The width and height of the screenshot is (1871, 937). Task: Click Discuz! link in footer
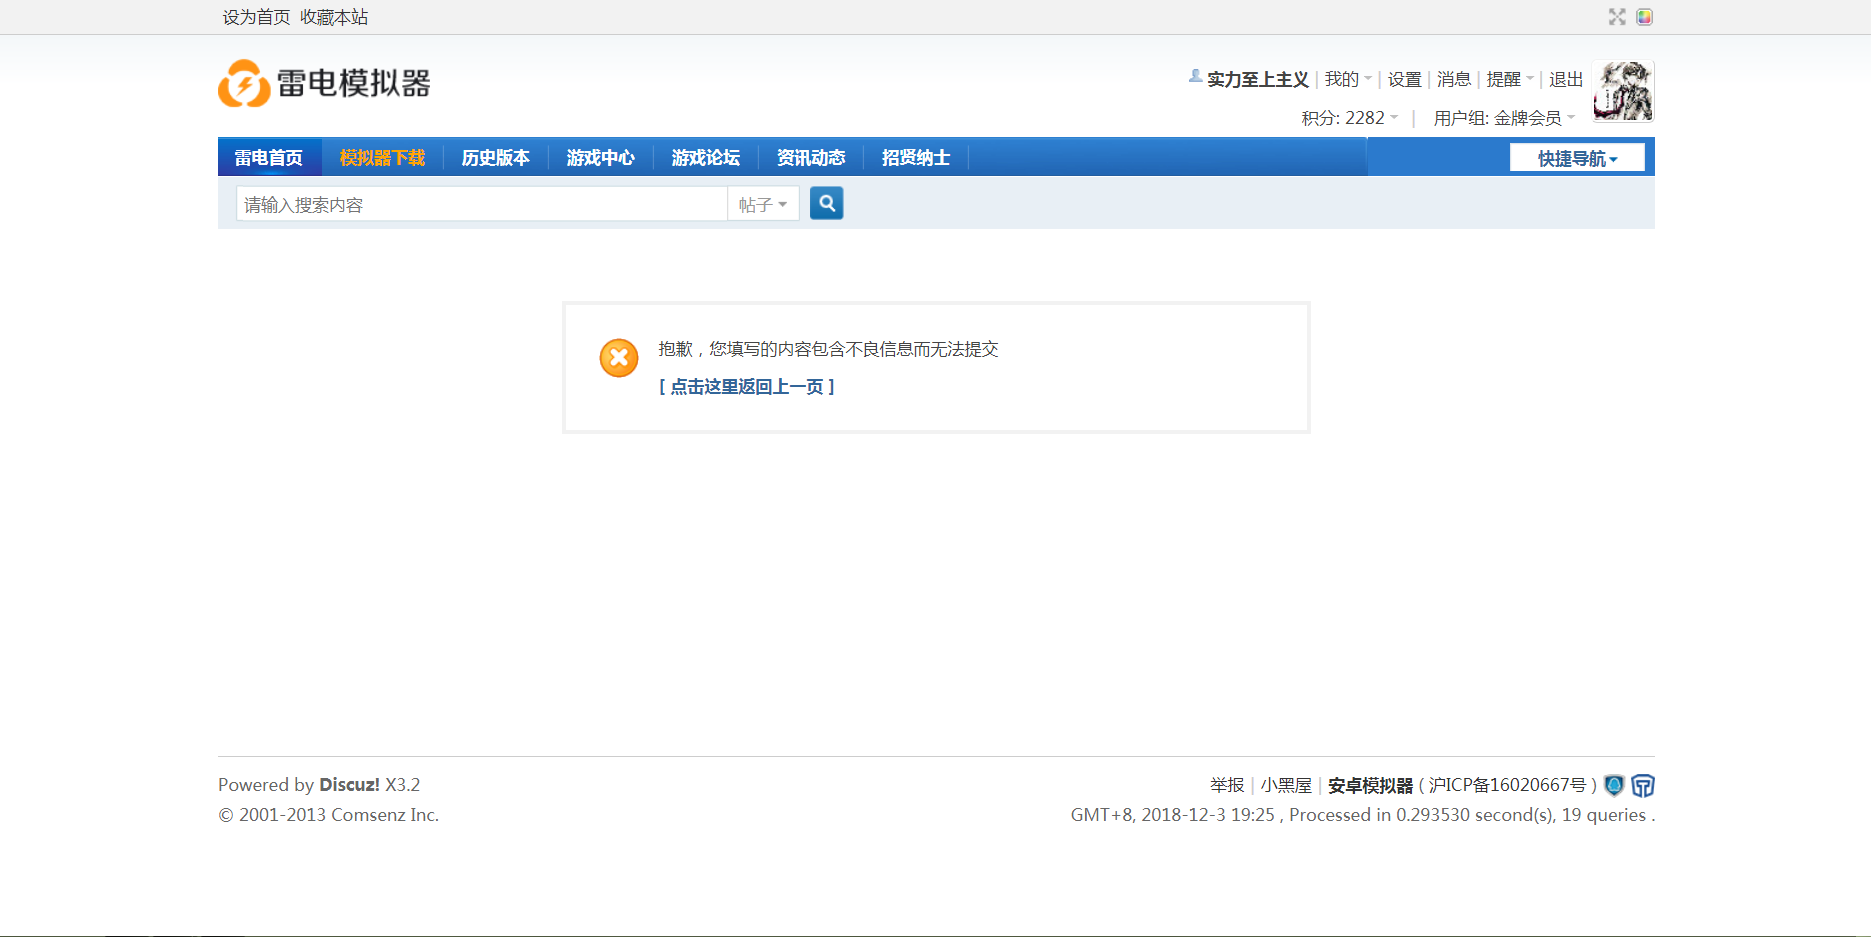coord(349,785)
